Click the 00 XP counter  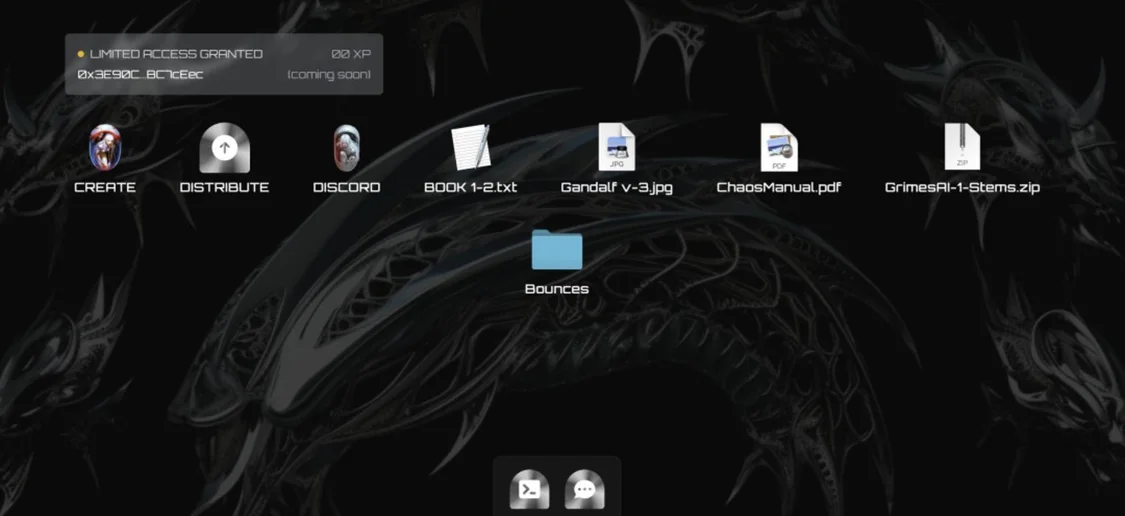[351, 54]
